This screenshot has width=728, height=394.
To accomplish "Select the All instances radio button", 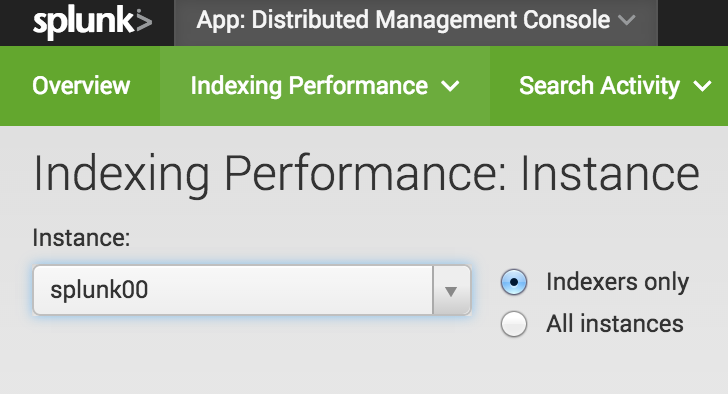I will [514, 323].
